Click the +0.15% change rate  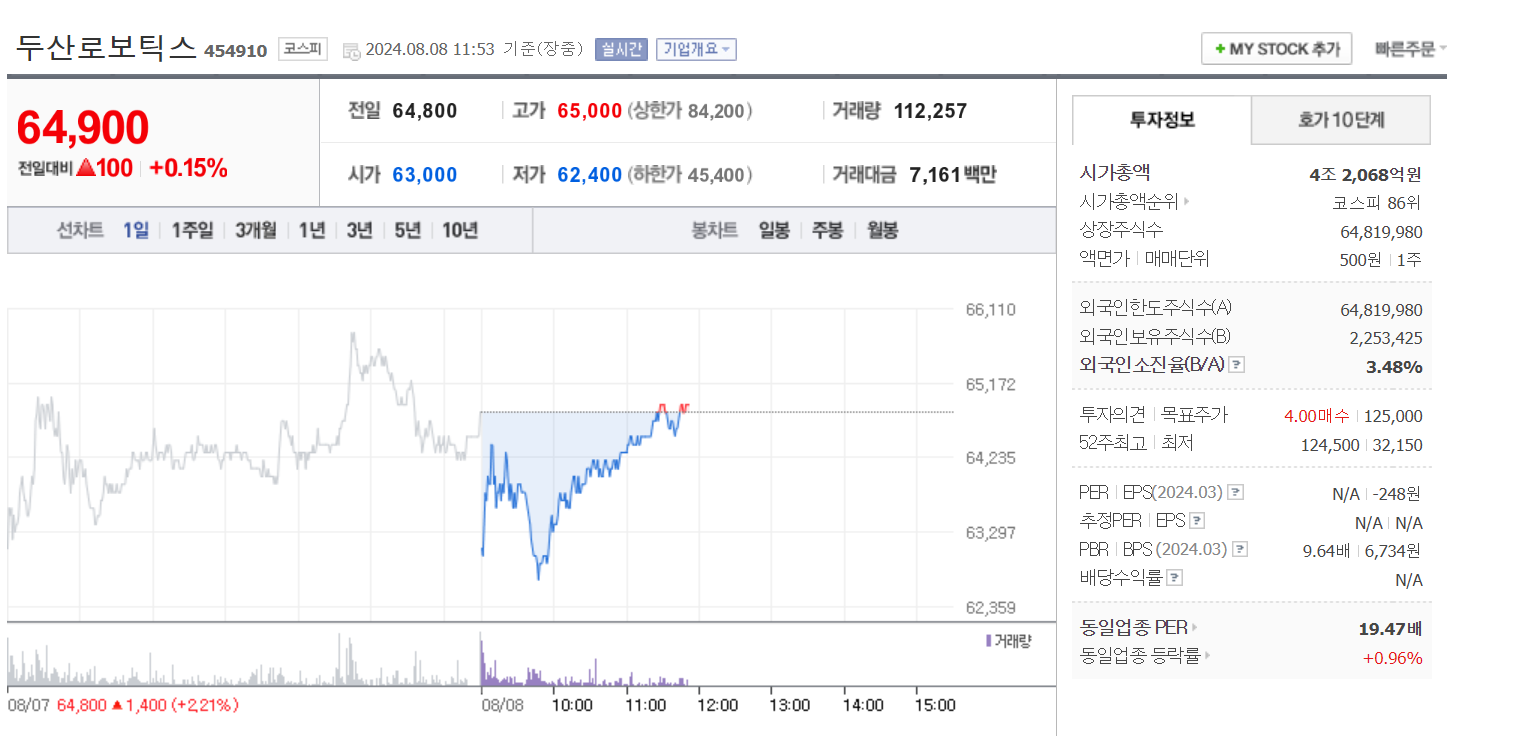tap(188, 168)
